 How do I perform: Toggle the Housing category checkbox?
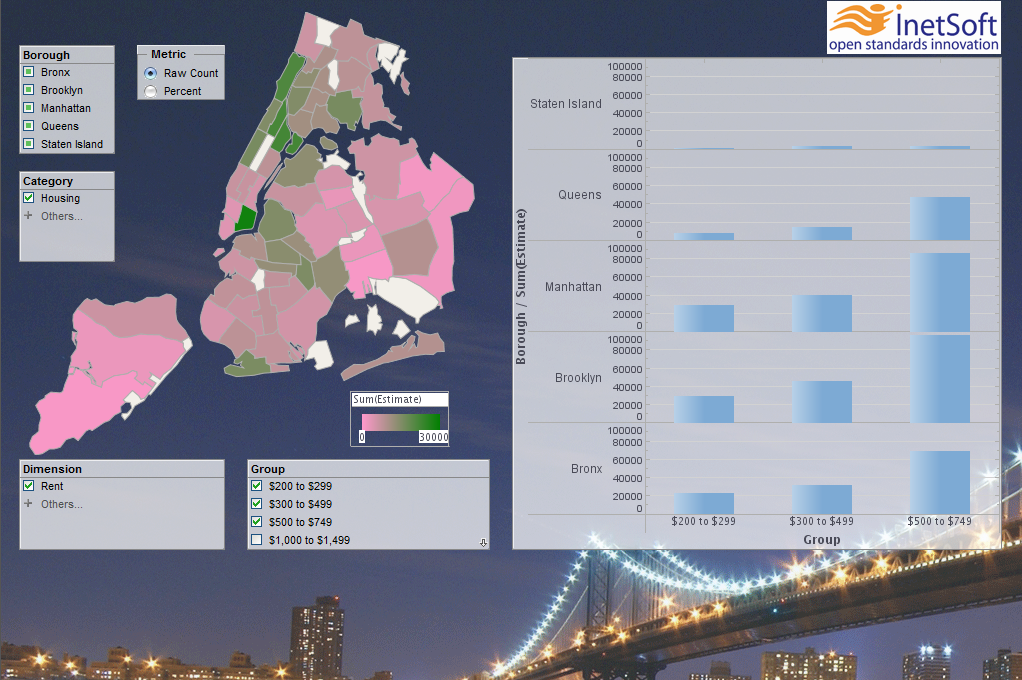[x=29, y=198]
